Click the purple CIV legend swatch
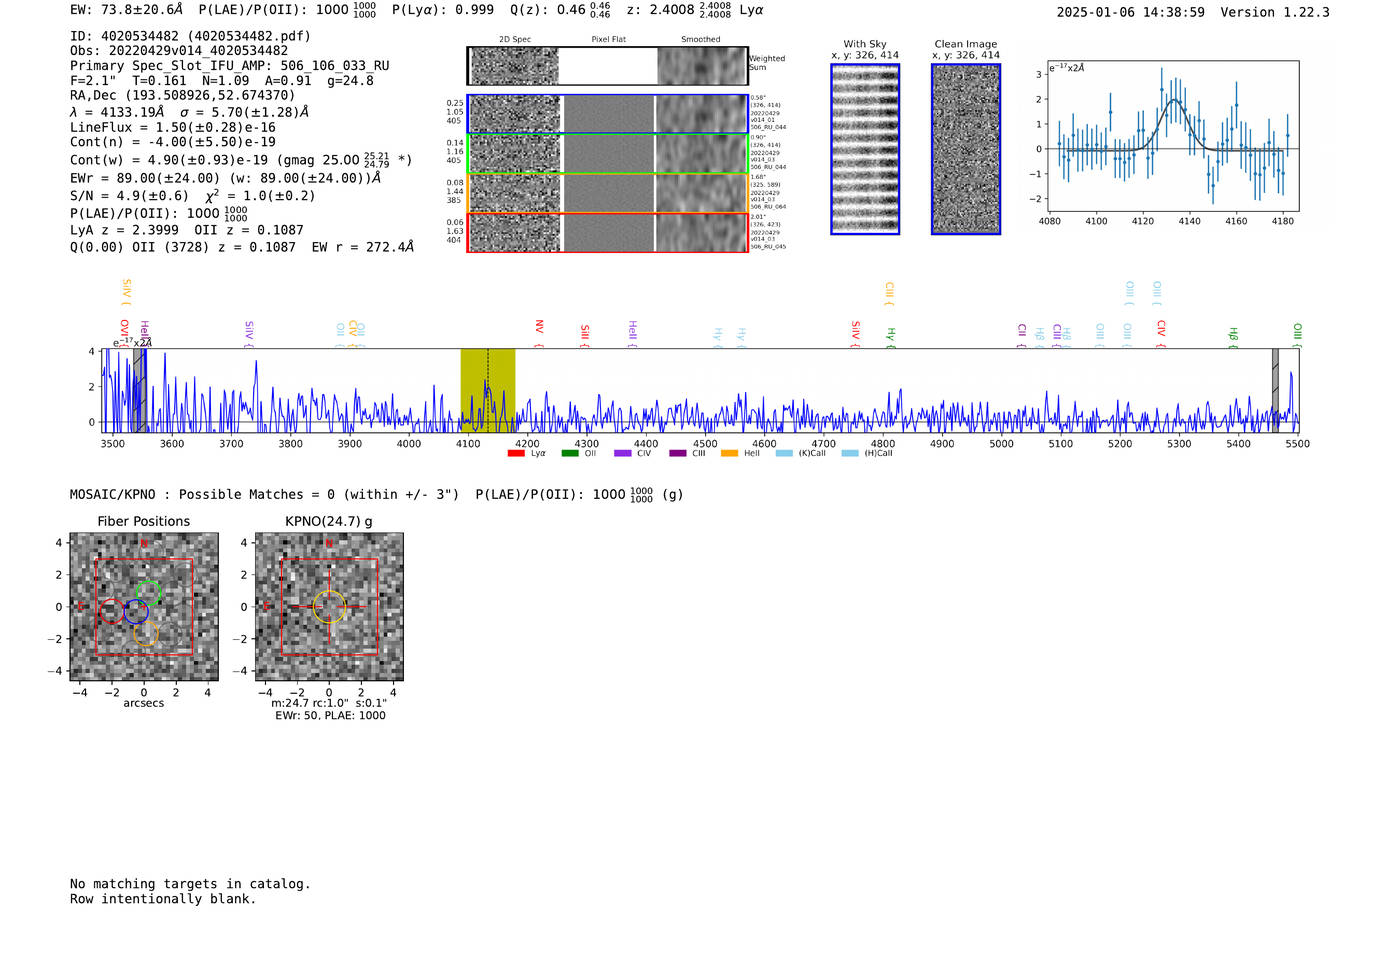This screenshot has height=953, width=1400. coord(623,454)
